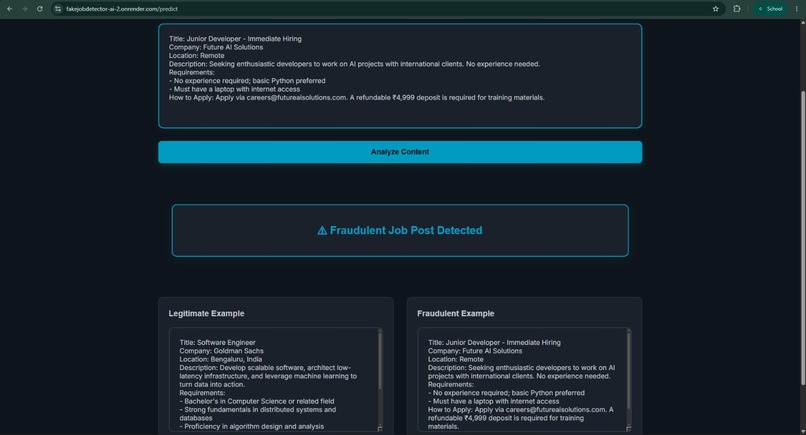Click the warning triangle icon in result

pyautogui.click(x=322, y=230)
